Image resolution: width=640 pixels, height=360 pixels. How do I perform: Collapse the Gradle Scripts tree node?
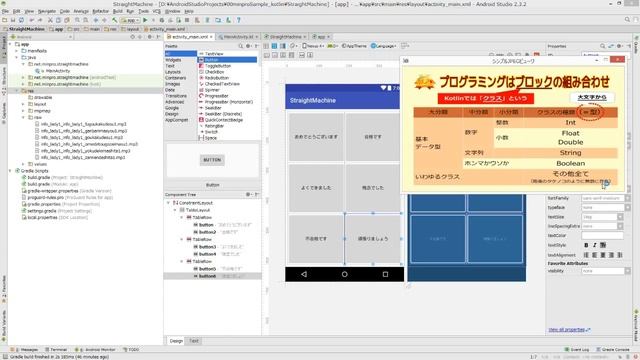point(10,171)
